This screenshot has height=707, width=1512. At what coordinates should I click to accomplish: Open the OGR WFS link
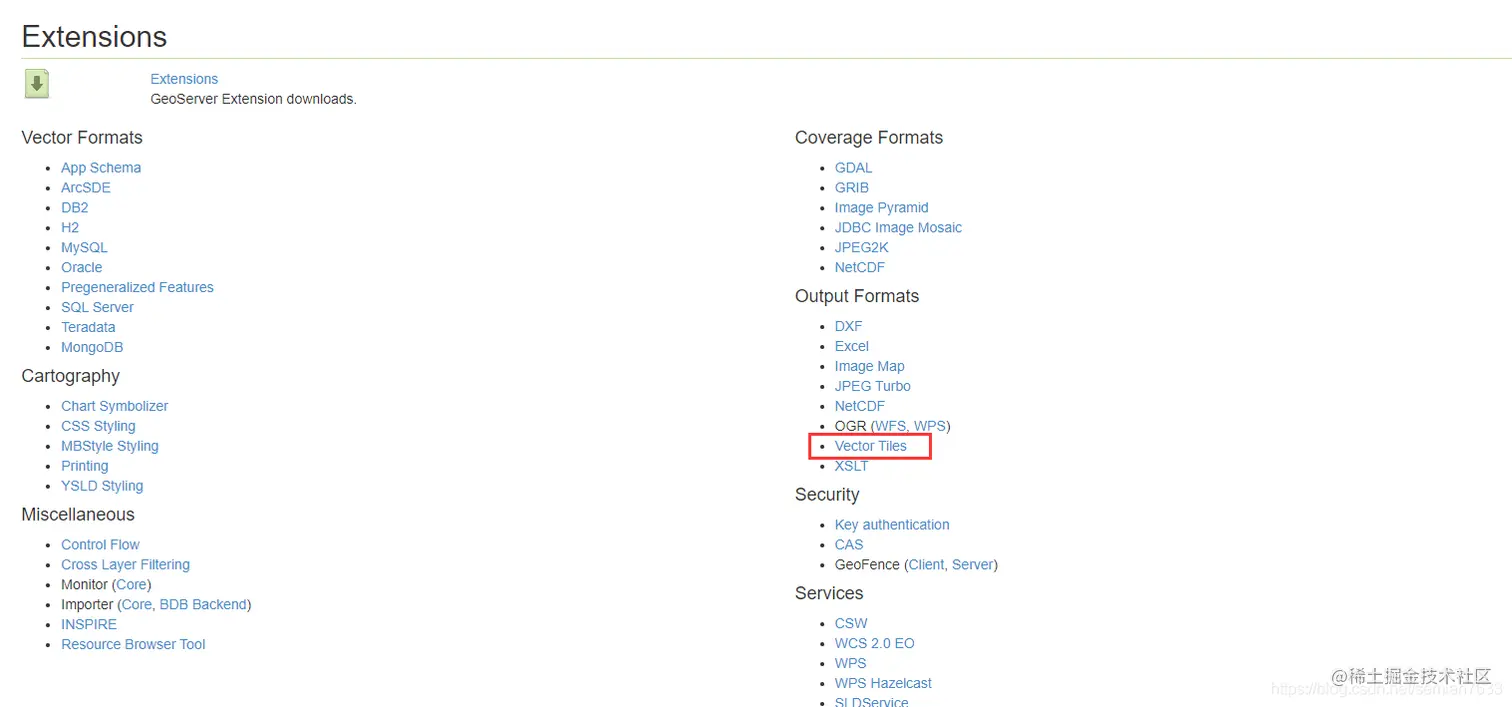point(891,427)
